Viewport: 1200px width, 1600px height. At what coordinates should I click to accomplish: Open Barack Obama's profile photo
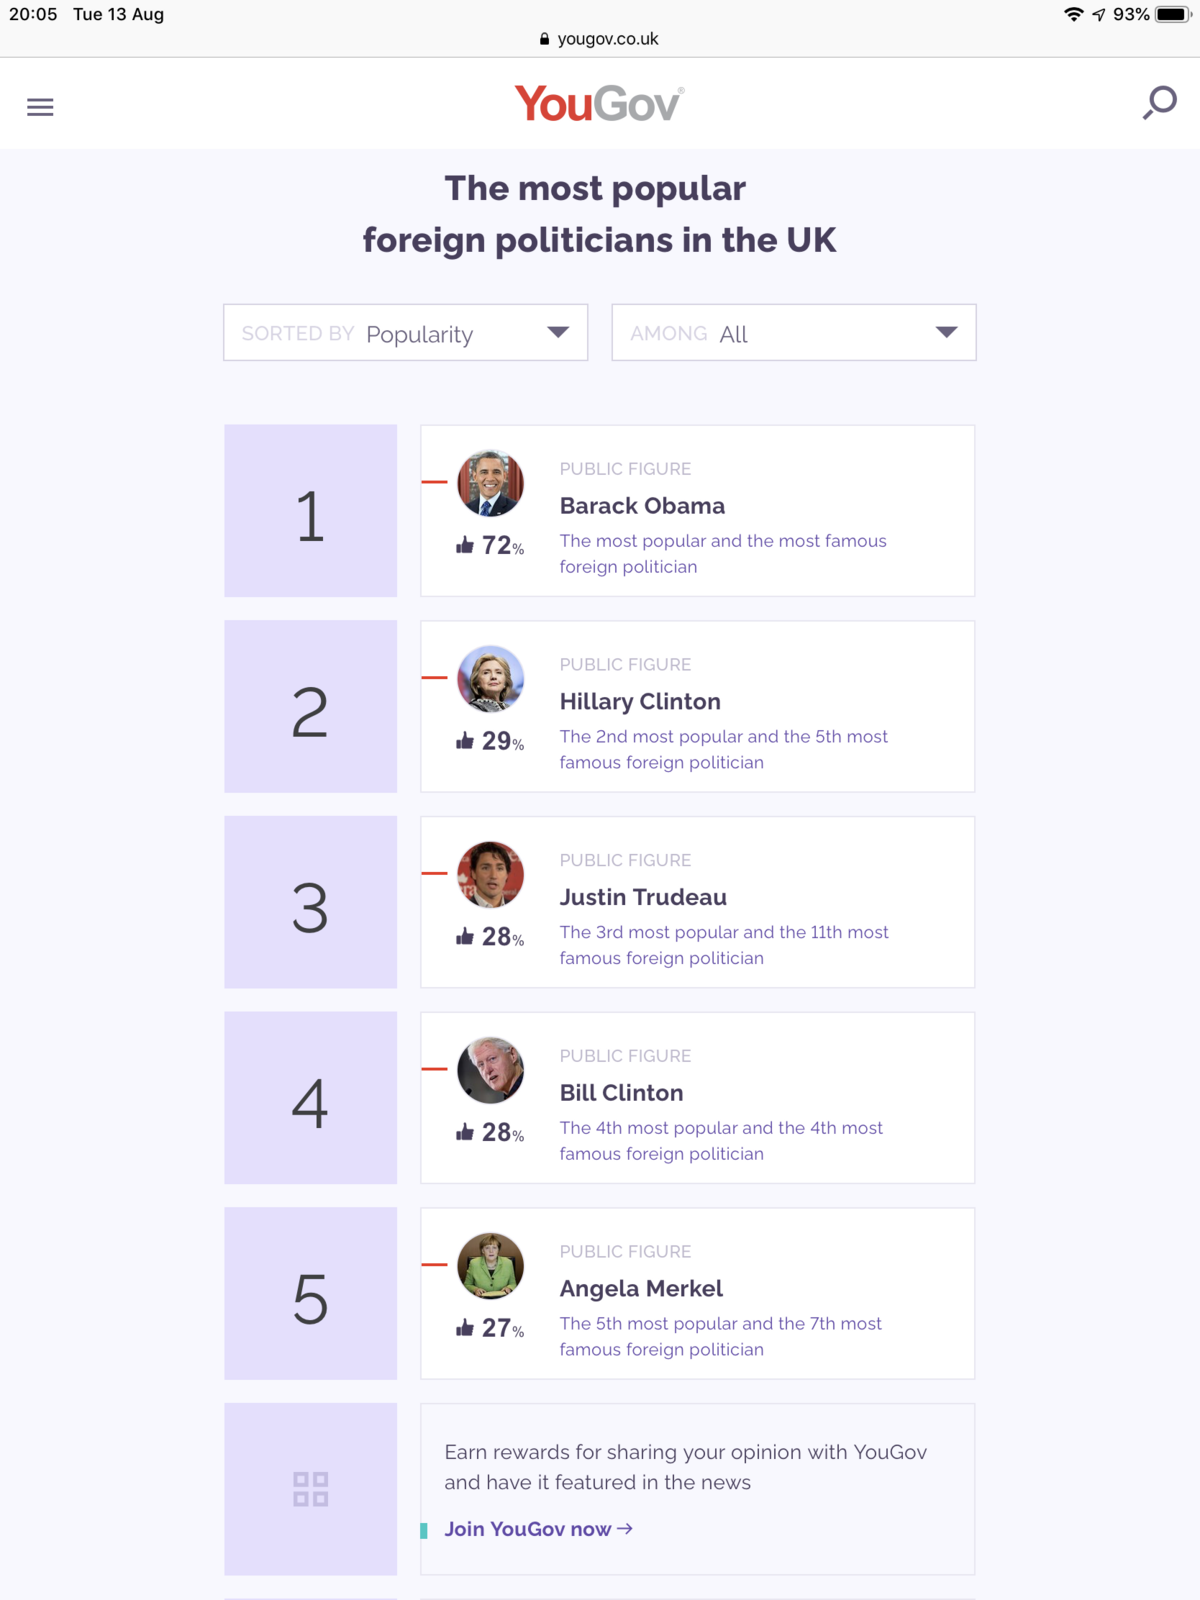tap(490, 483)
